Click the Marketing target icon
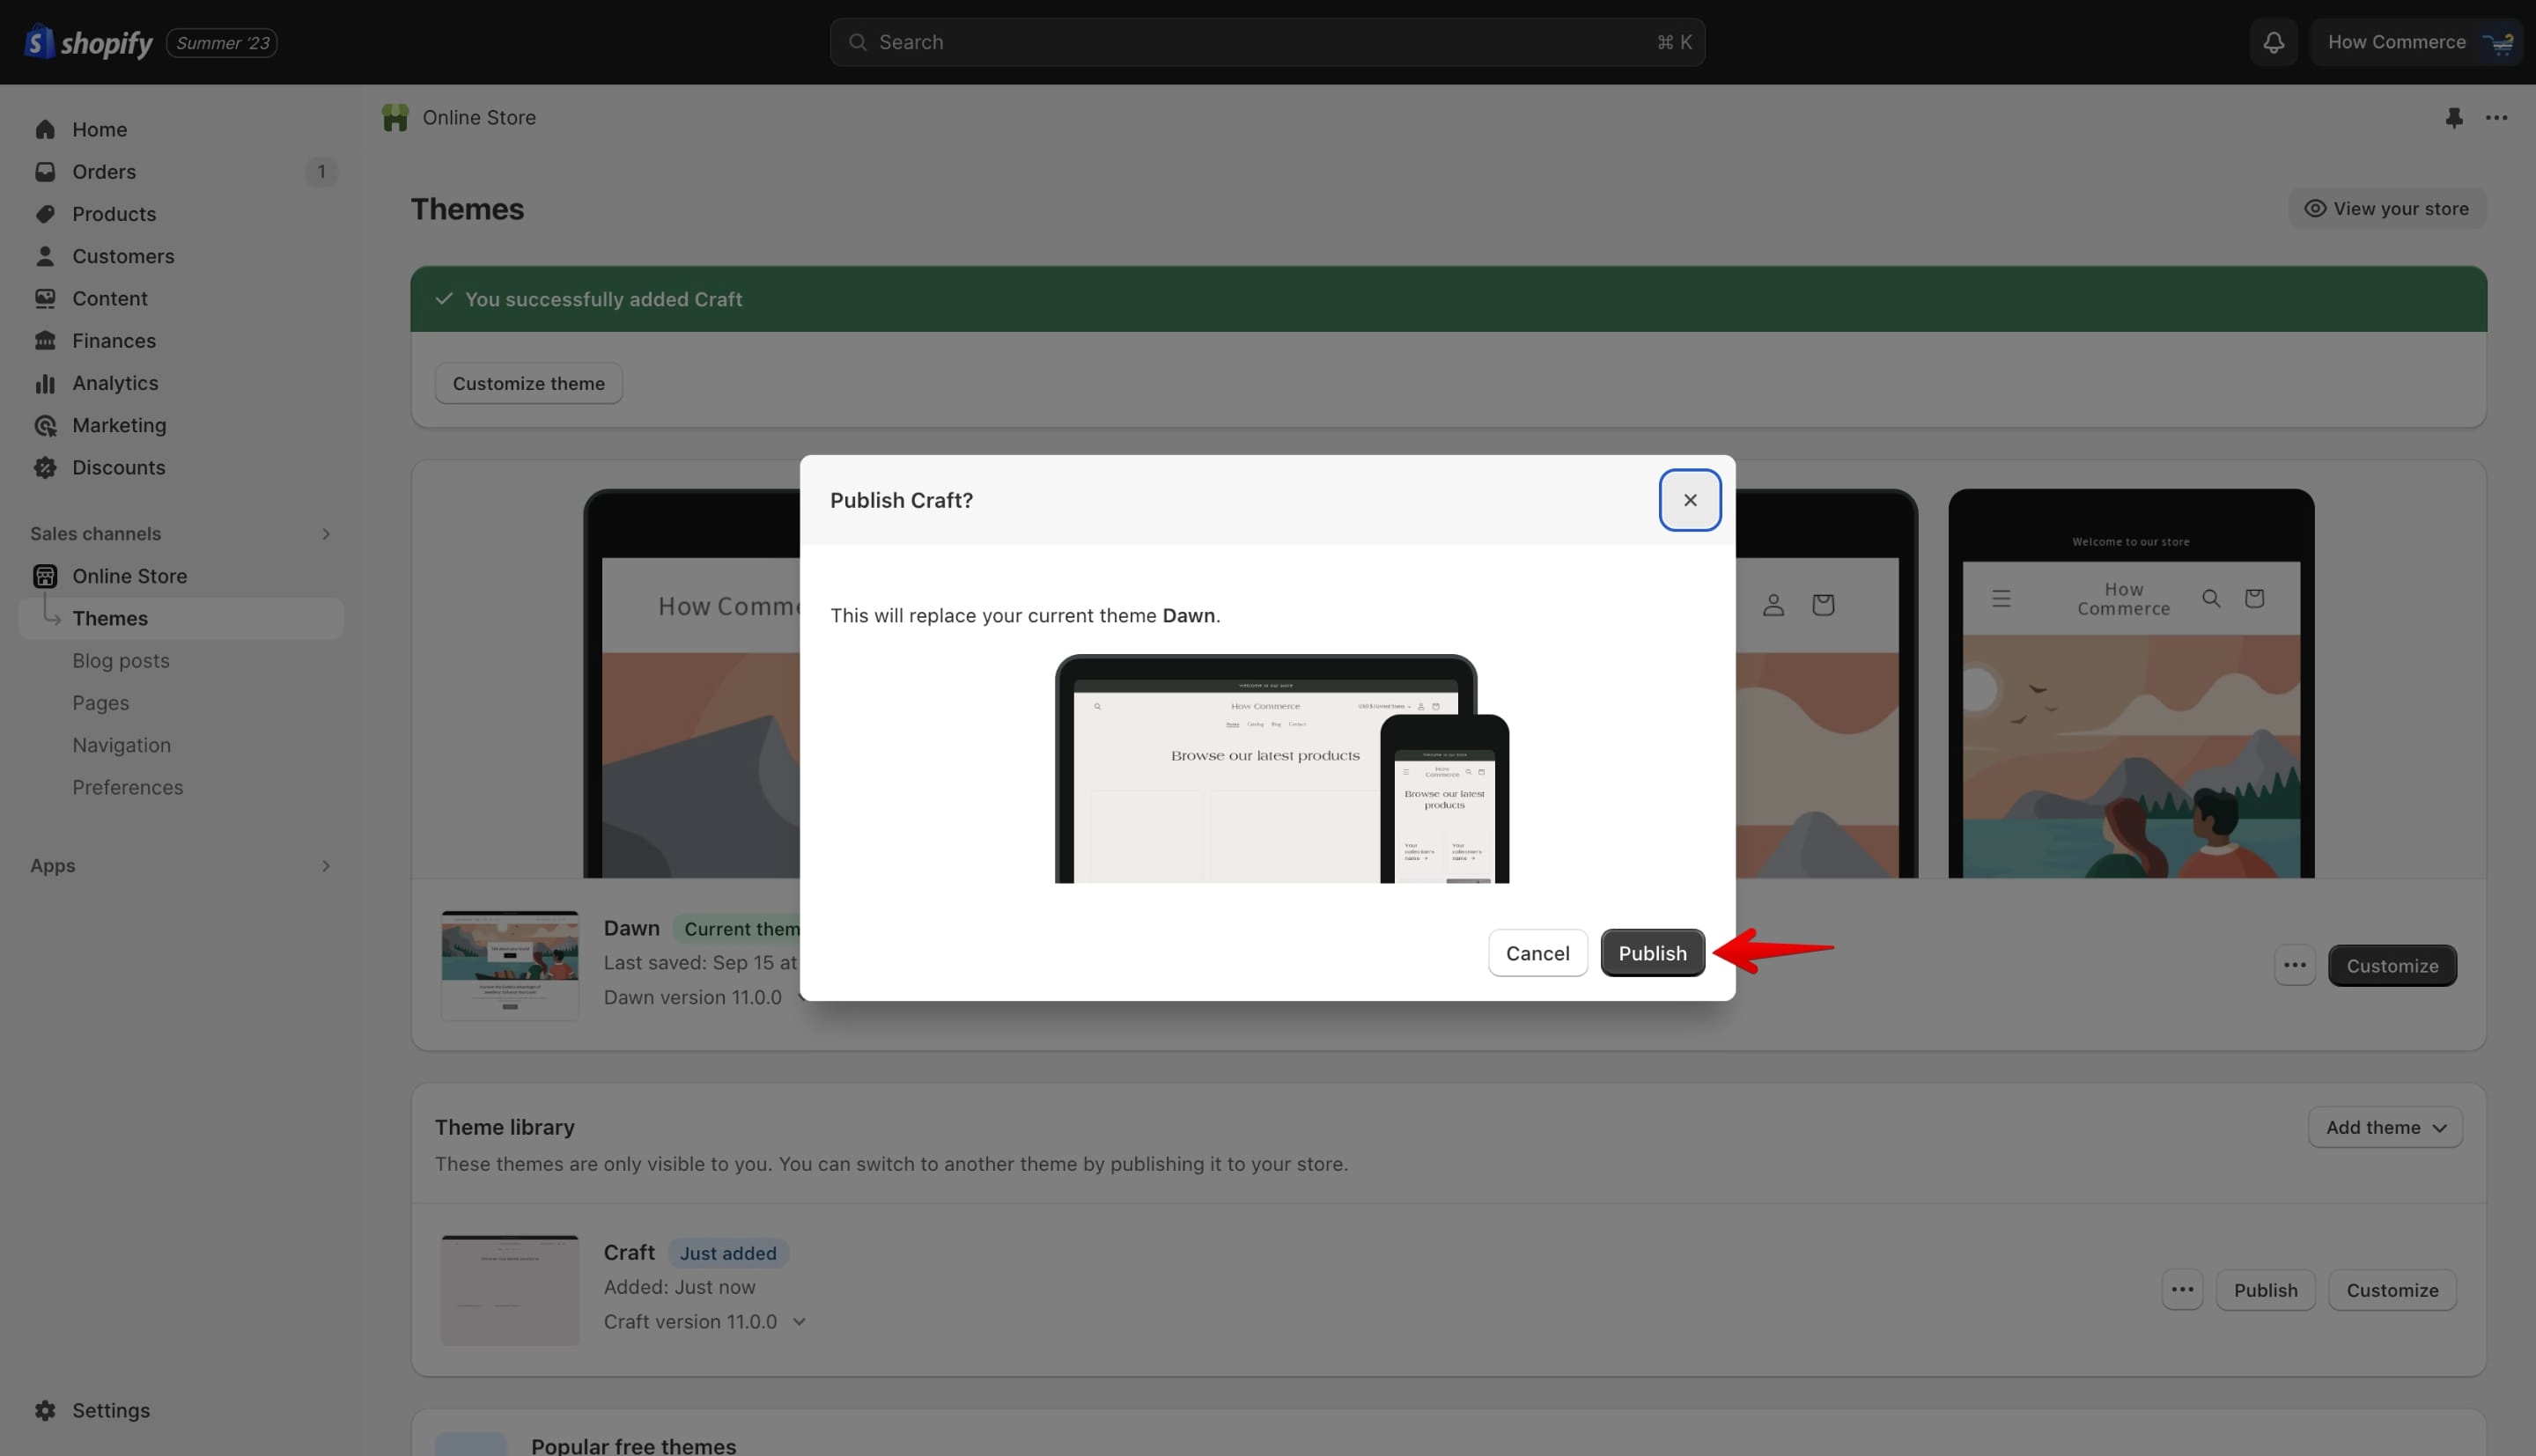Viewport: 2536px width, 1456px height. point(45,425)
